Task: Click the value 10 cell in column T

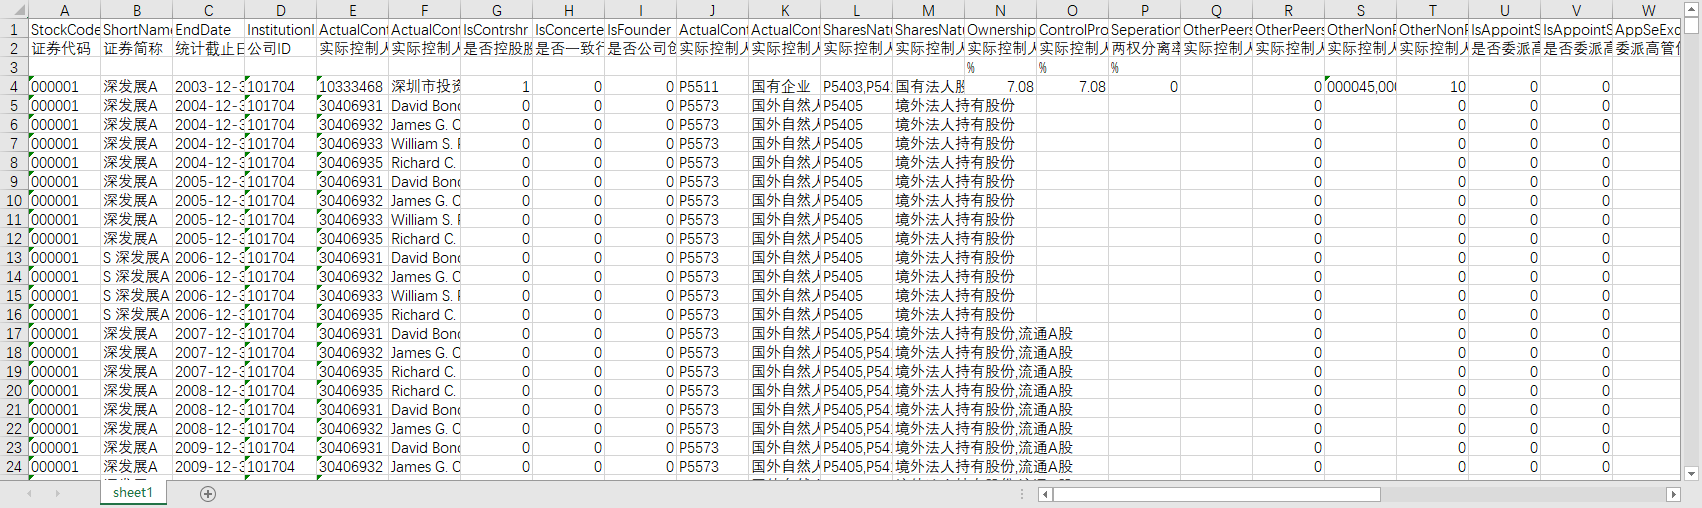Action: tap(1433, 87)
